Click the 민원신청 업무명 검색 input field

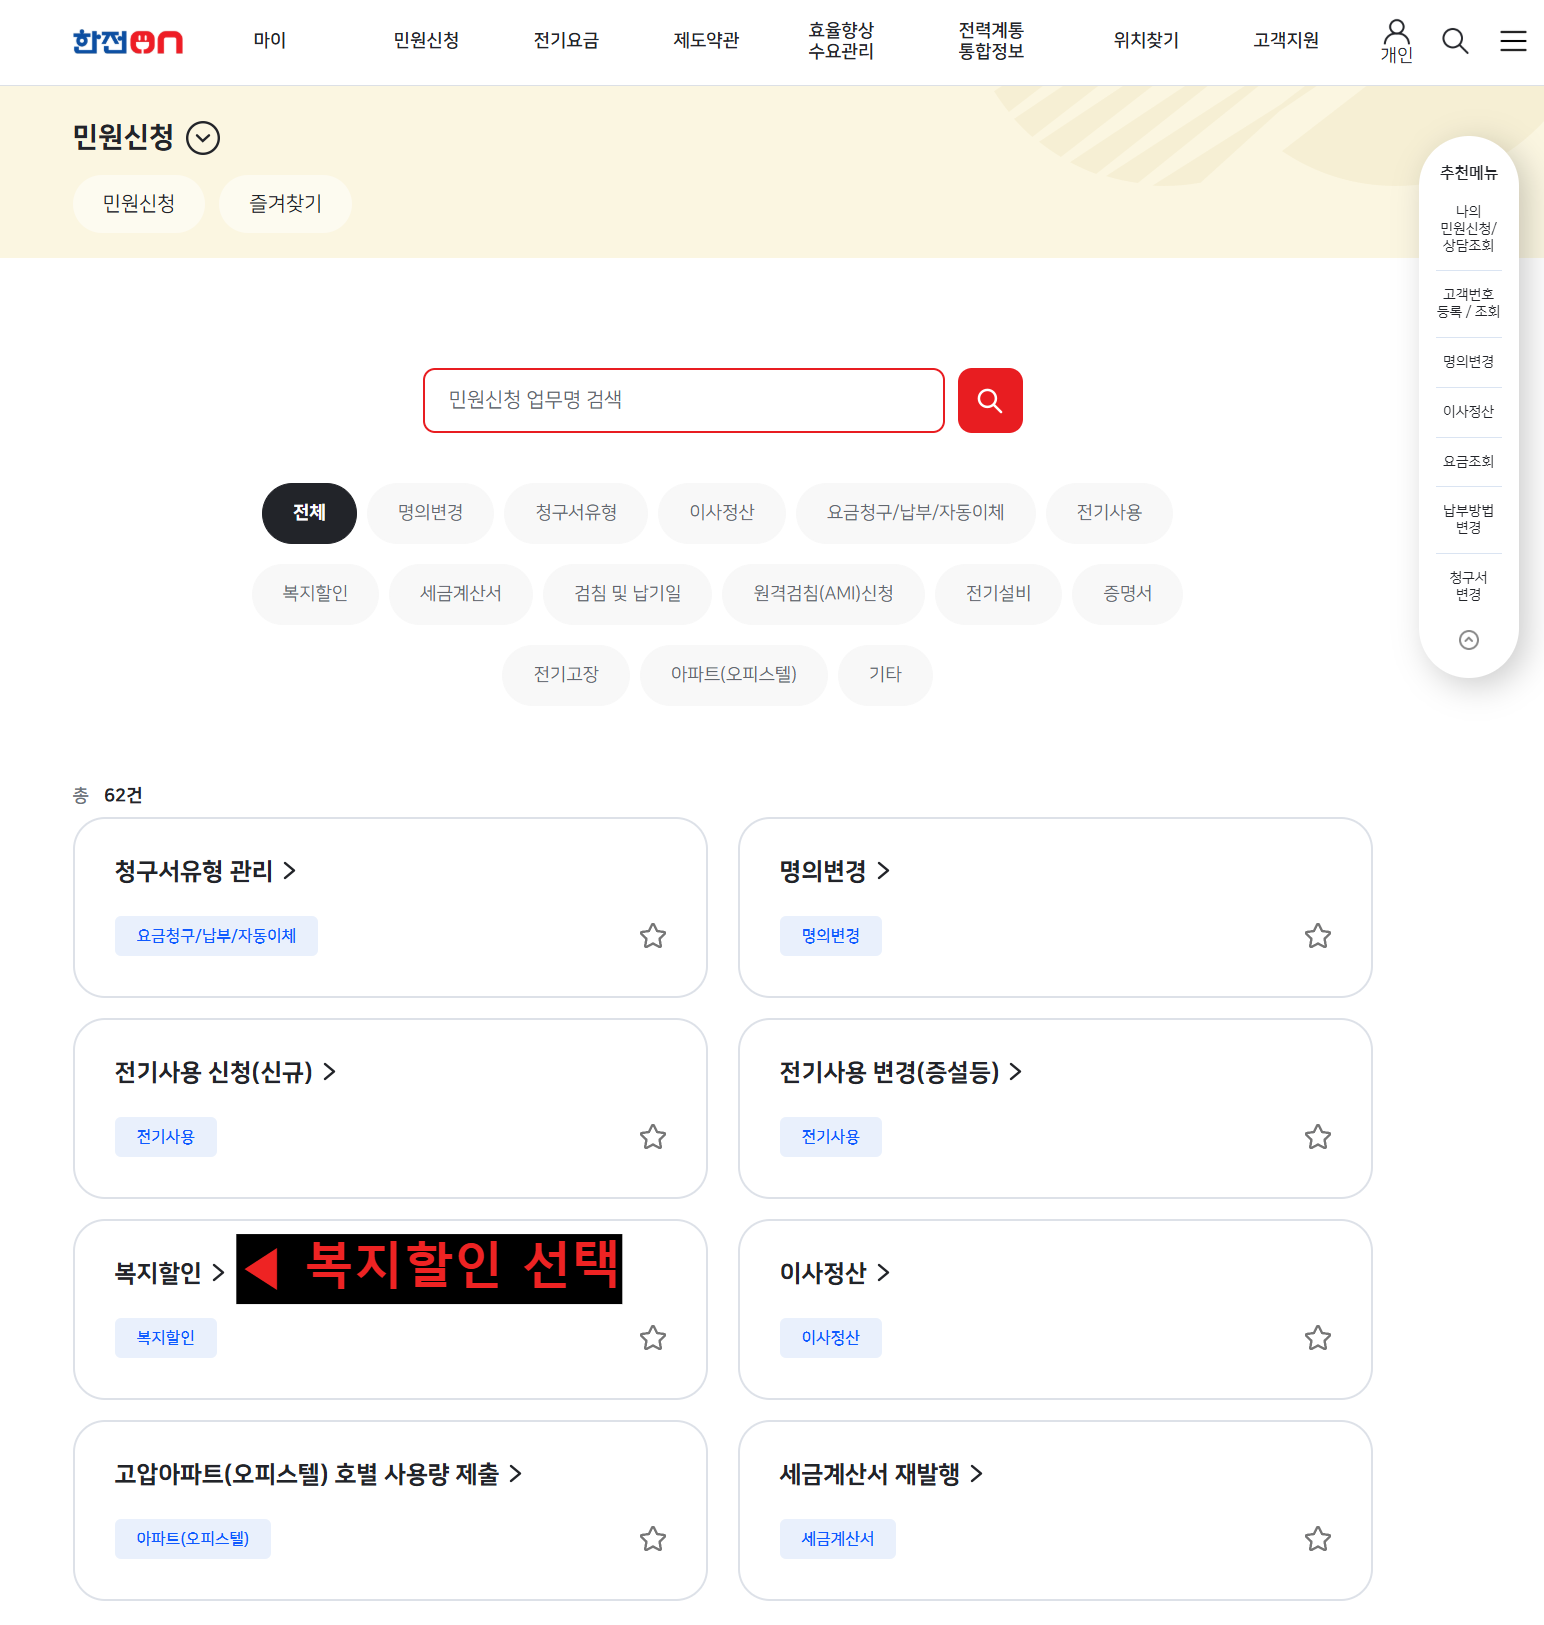(684, 400)
